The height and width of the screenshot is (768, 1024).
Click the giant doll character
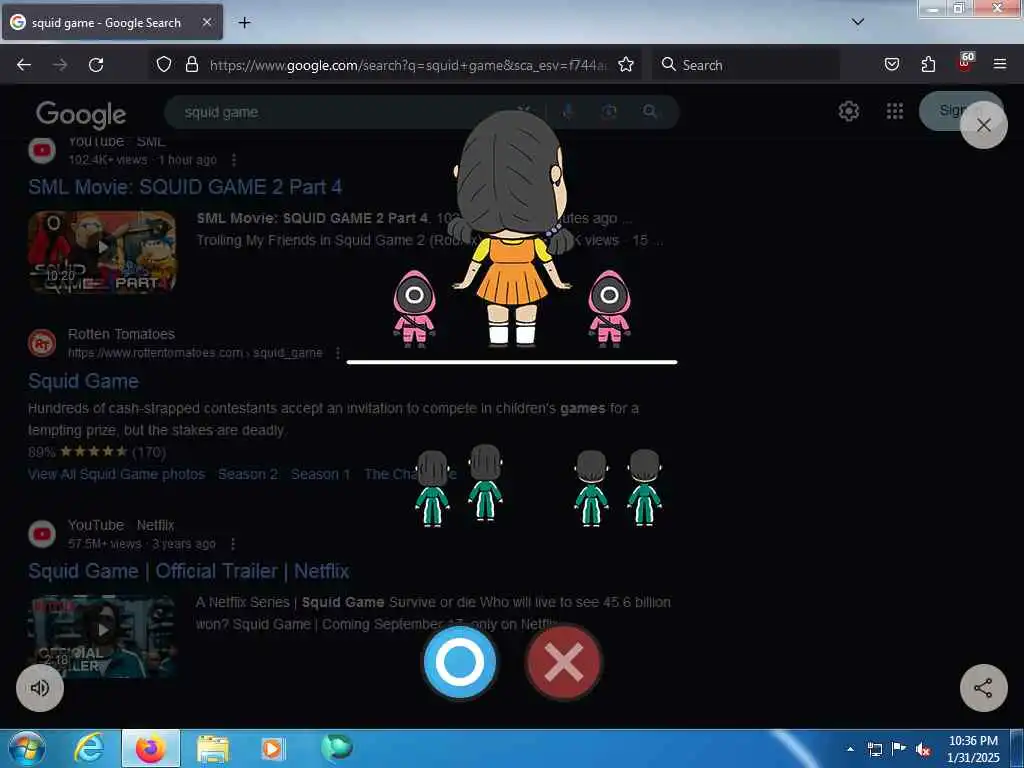(511, 227)
